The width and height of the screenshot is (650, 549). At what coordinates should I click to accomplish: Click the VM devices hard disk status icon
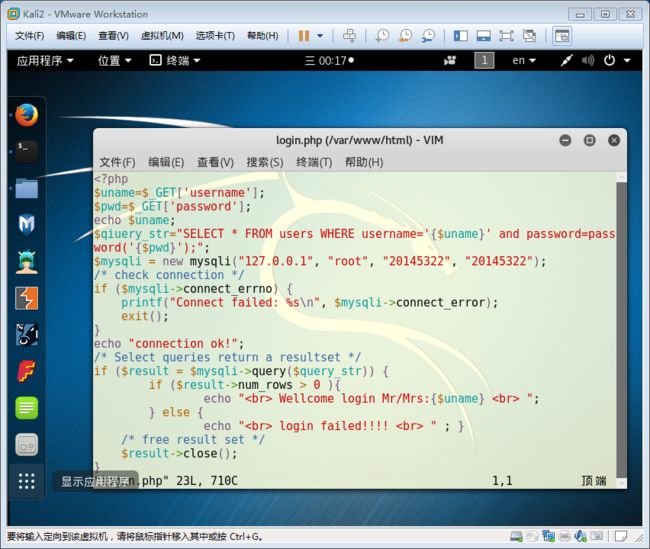pos(516,537)
